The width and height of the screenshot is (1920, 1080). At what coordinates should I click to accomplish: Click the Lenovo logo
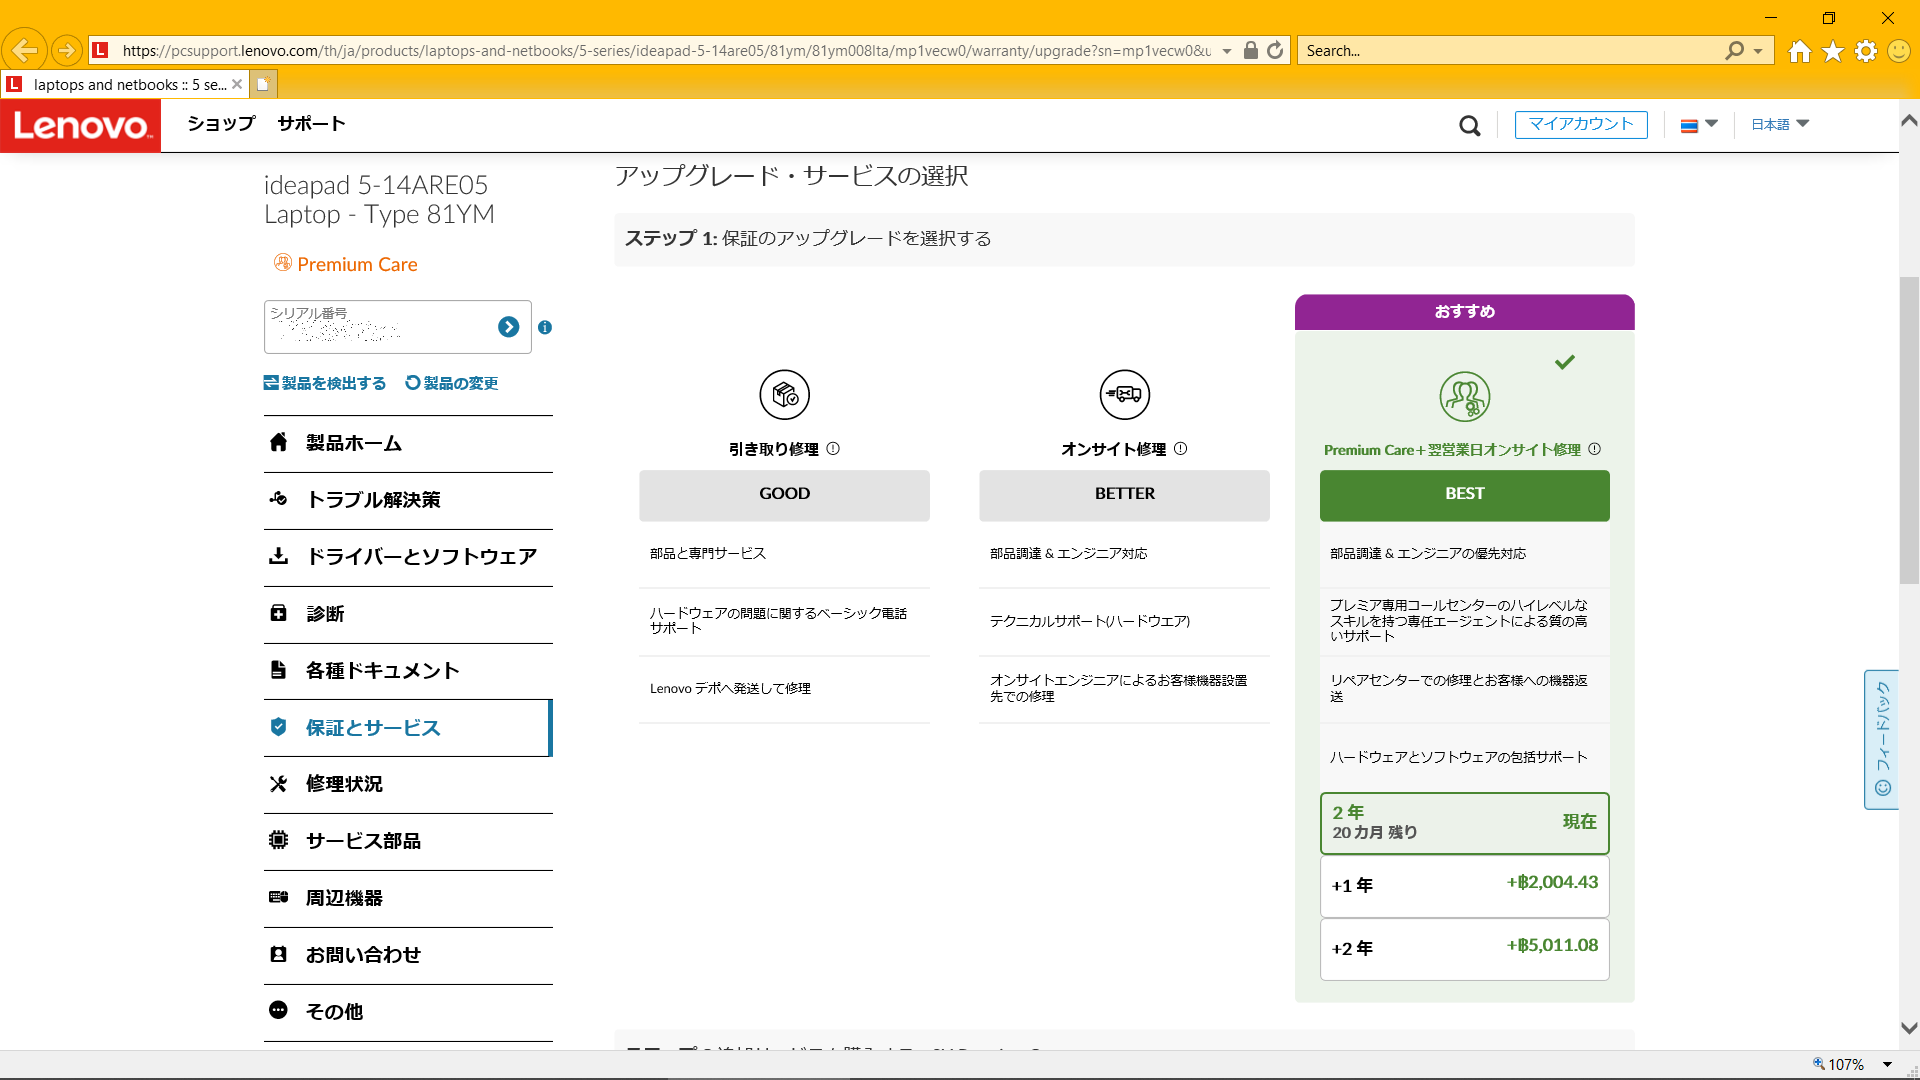[x=81, y=125]
